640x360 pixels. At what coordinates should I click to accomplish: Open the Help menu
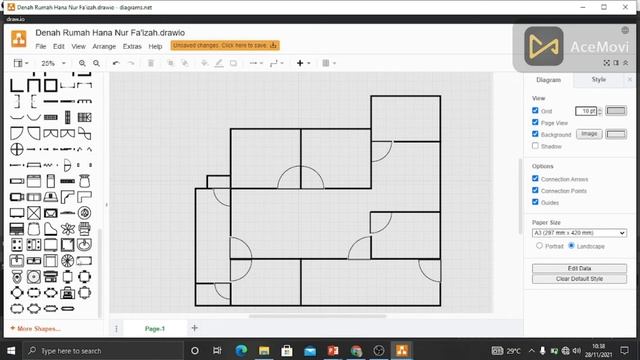coord(155,47)
